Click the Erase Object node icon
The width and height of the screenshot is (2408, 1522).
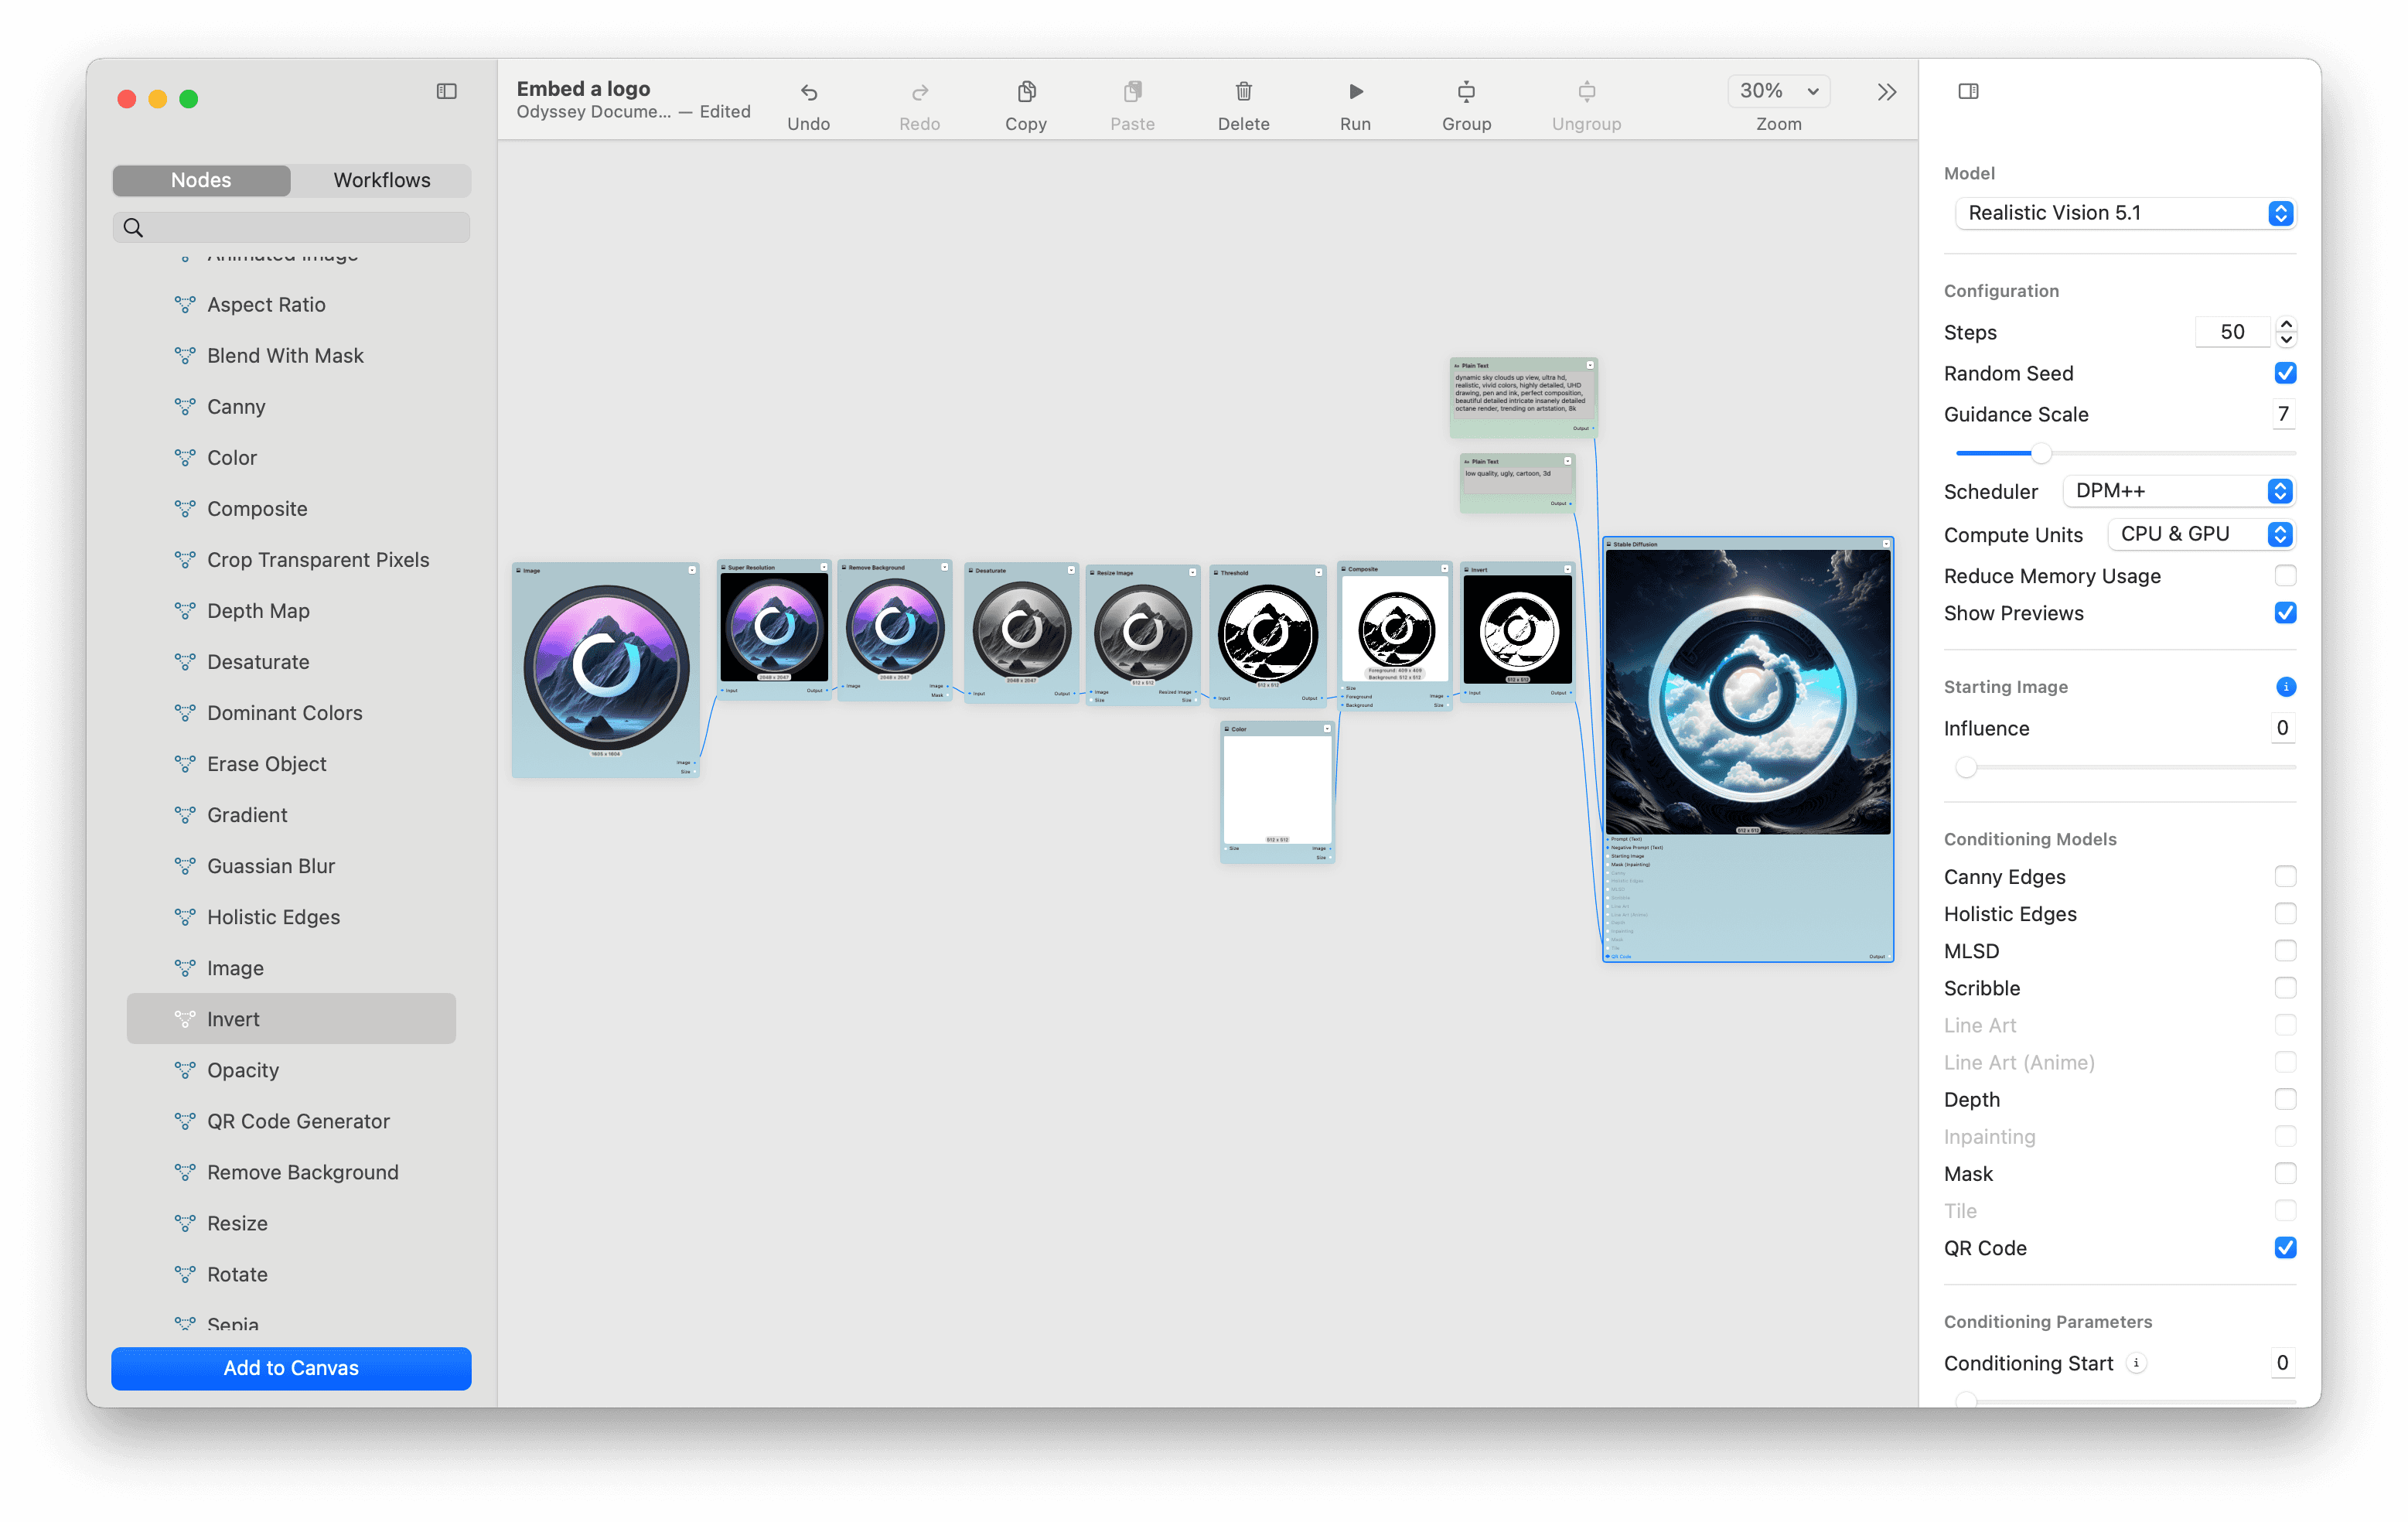(x=185, y=763)
